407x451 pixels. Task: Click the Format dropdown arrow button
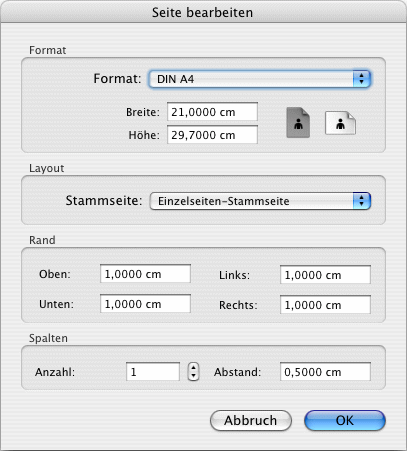362,79
